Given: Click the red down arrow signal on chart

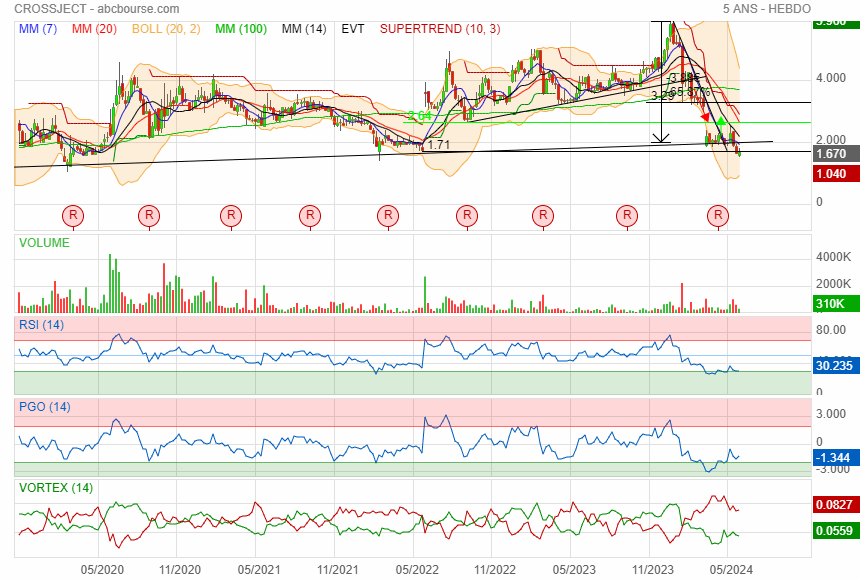Looking at the screenshot, I should coord(705,118).
